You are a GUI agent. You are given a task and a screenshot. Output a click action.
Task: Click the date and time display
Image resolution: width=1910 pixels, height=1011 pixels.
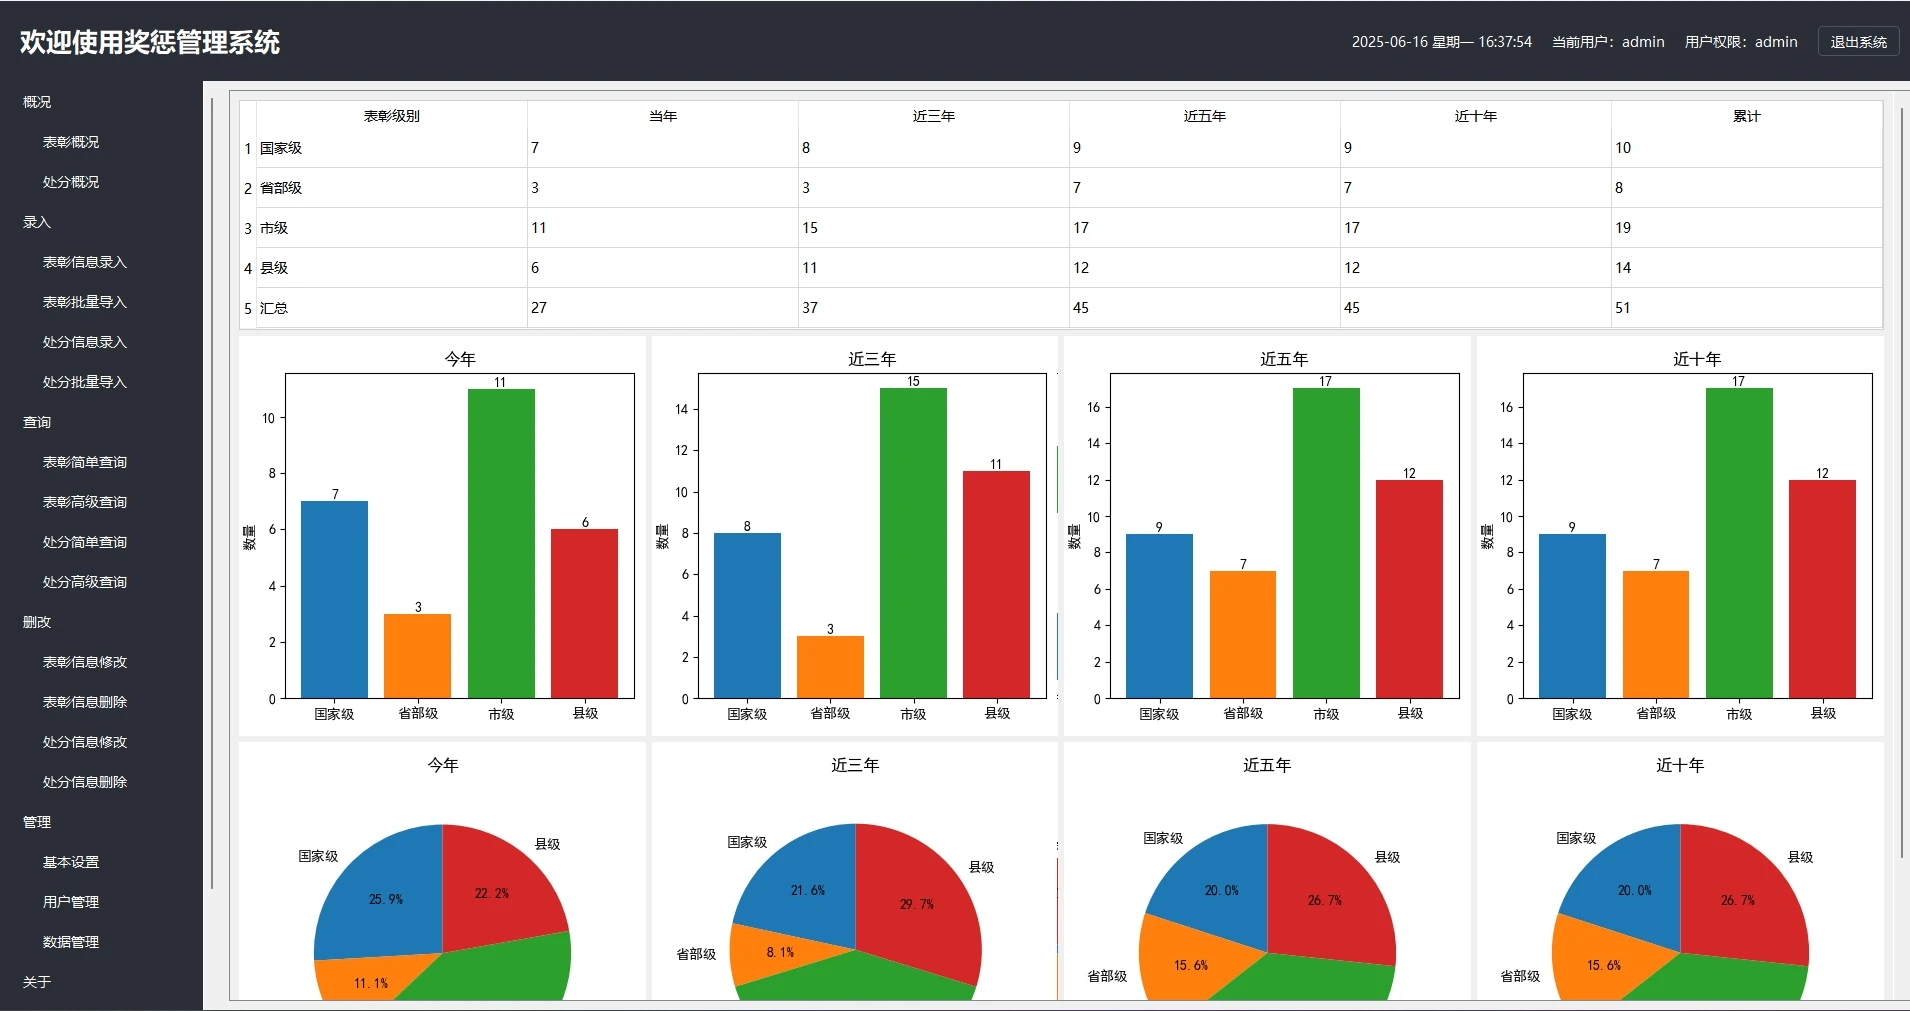[x=1441, y=42]
